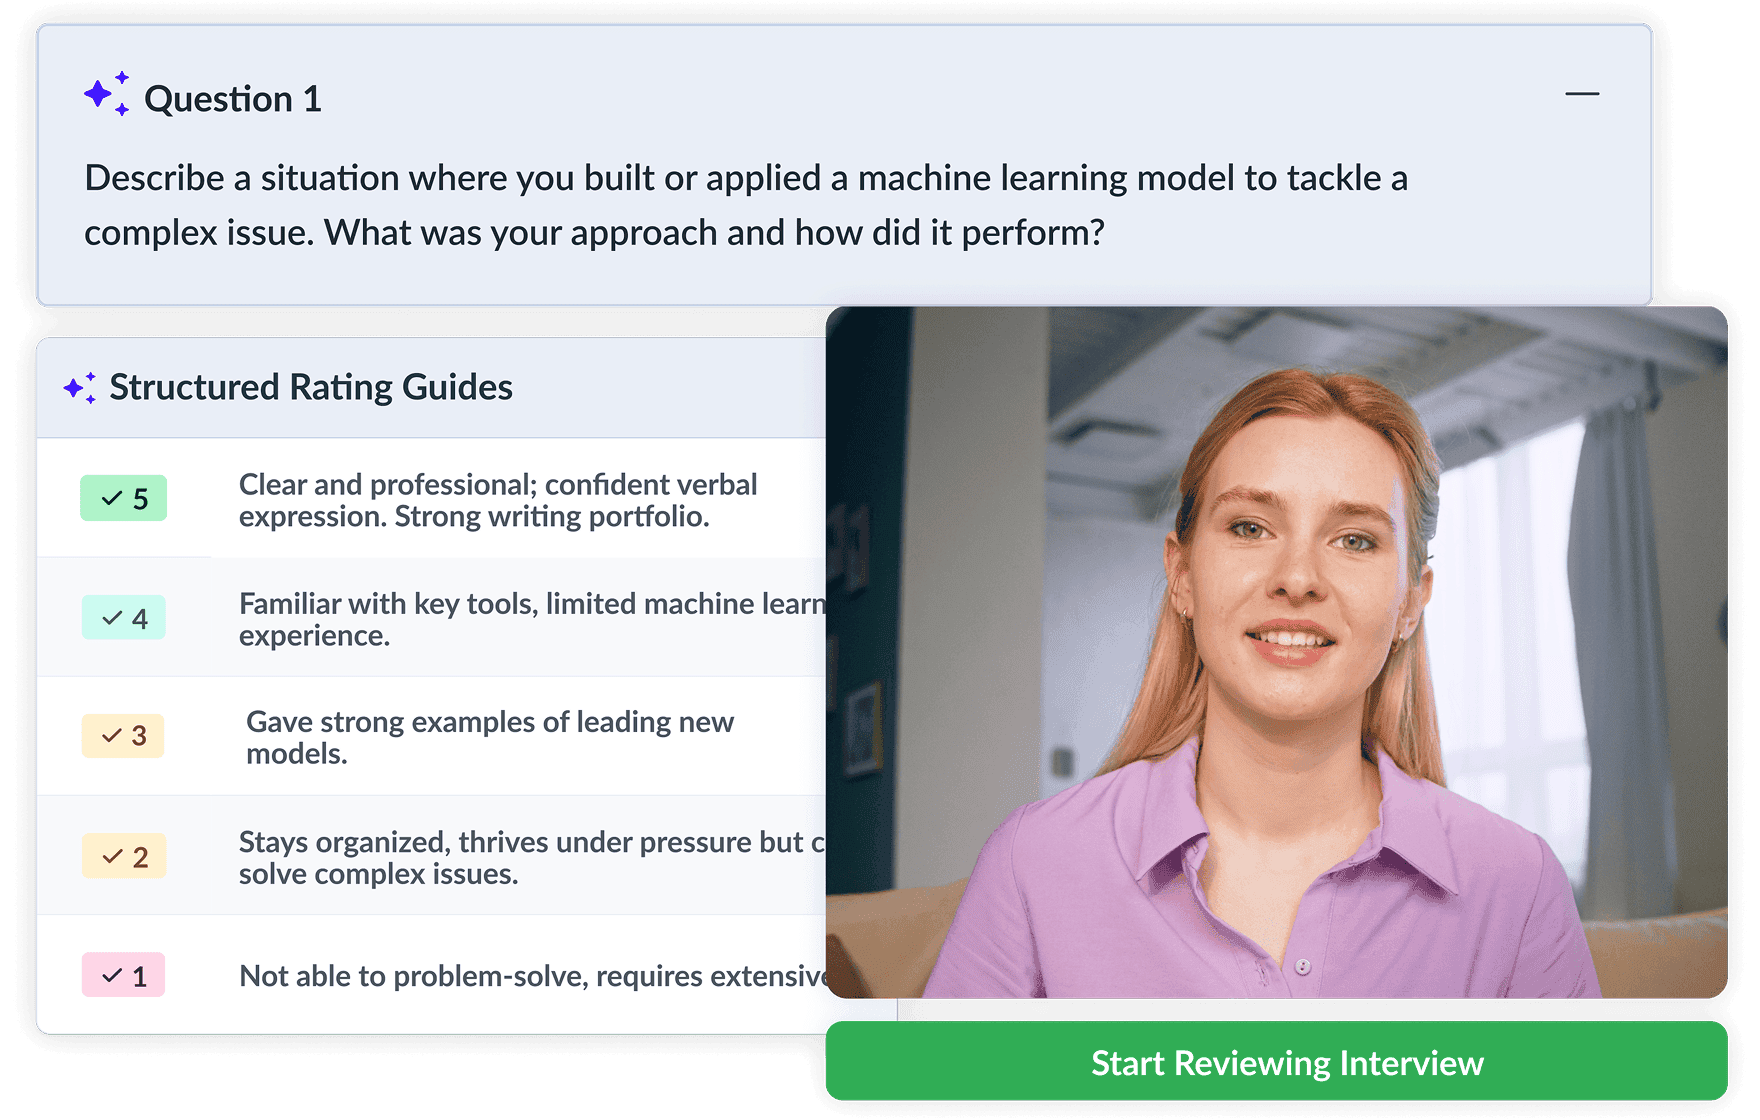
Task: Click the Question 1 heading
Action: coord(233,99)
